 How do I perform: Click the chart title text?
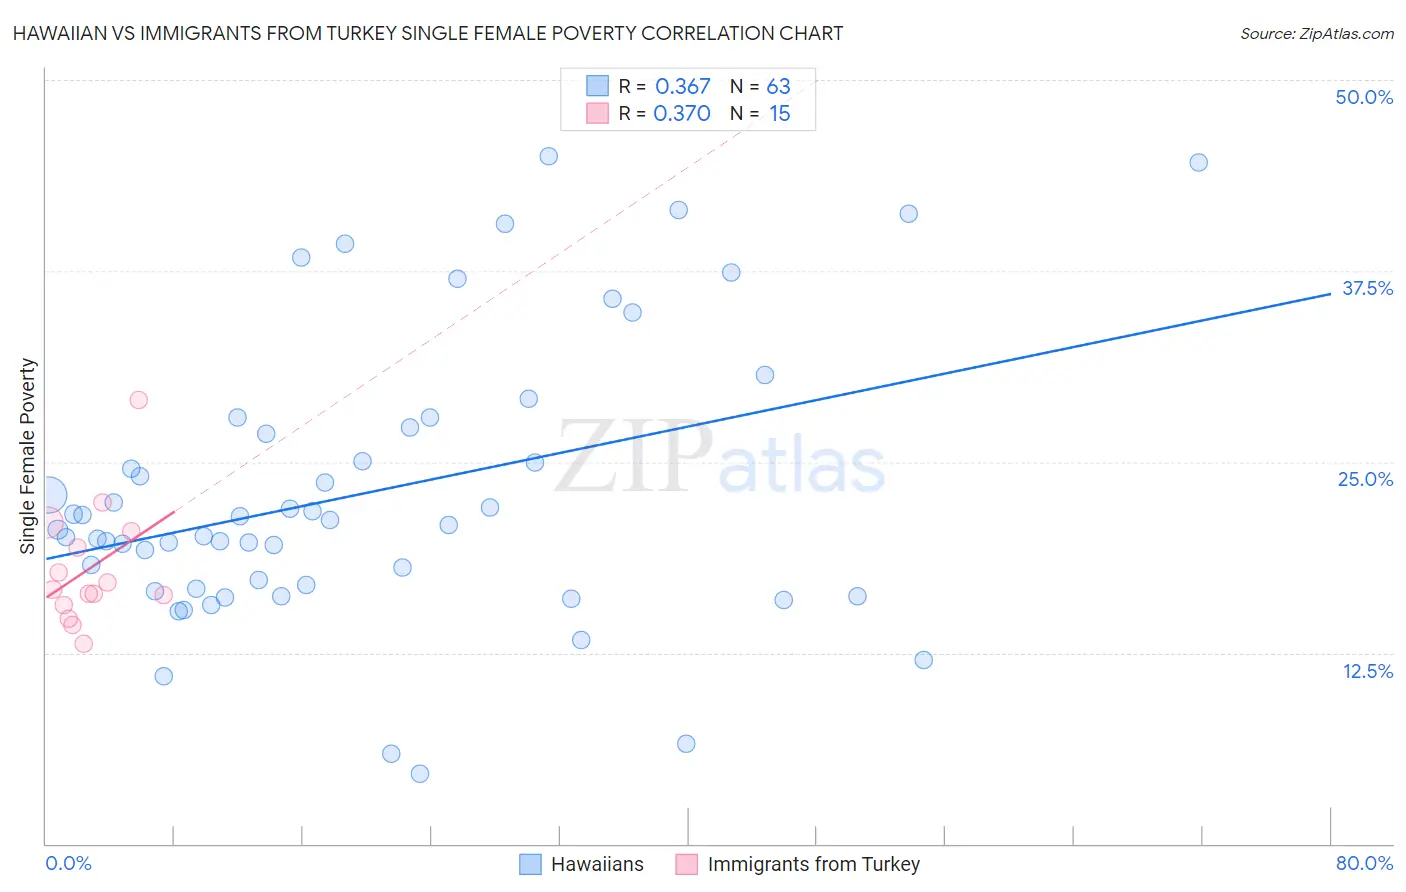pos(428,33)
